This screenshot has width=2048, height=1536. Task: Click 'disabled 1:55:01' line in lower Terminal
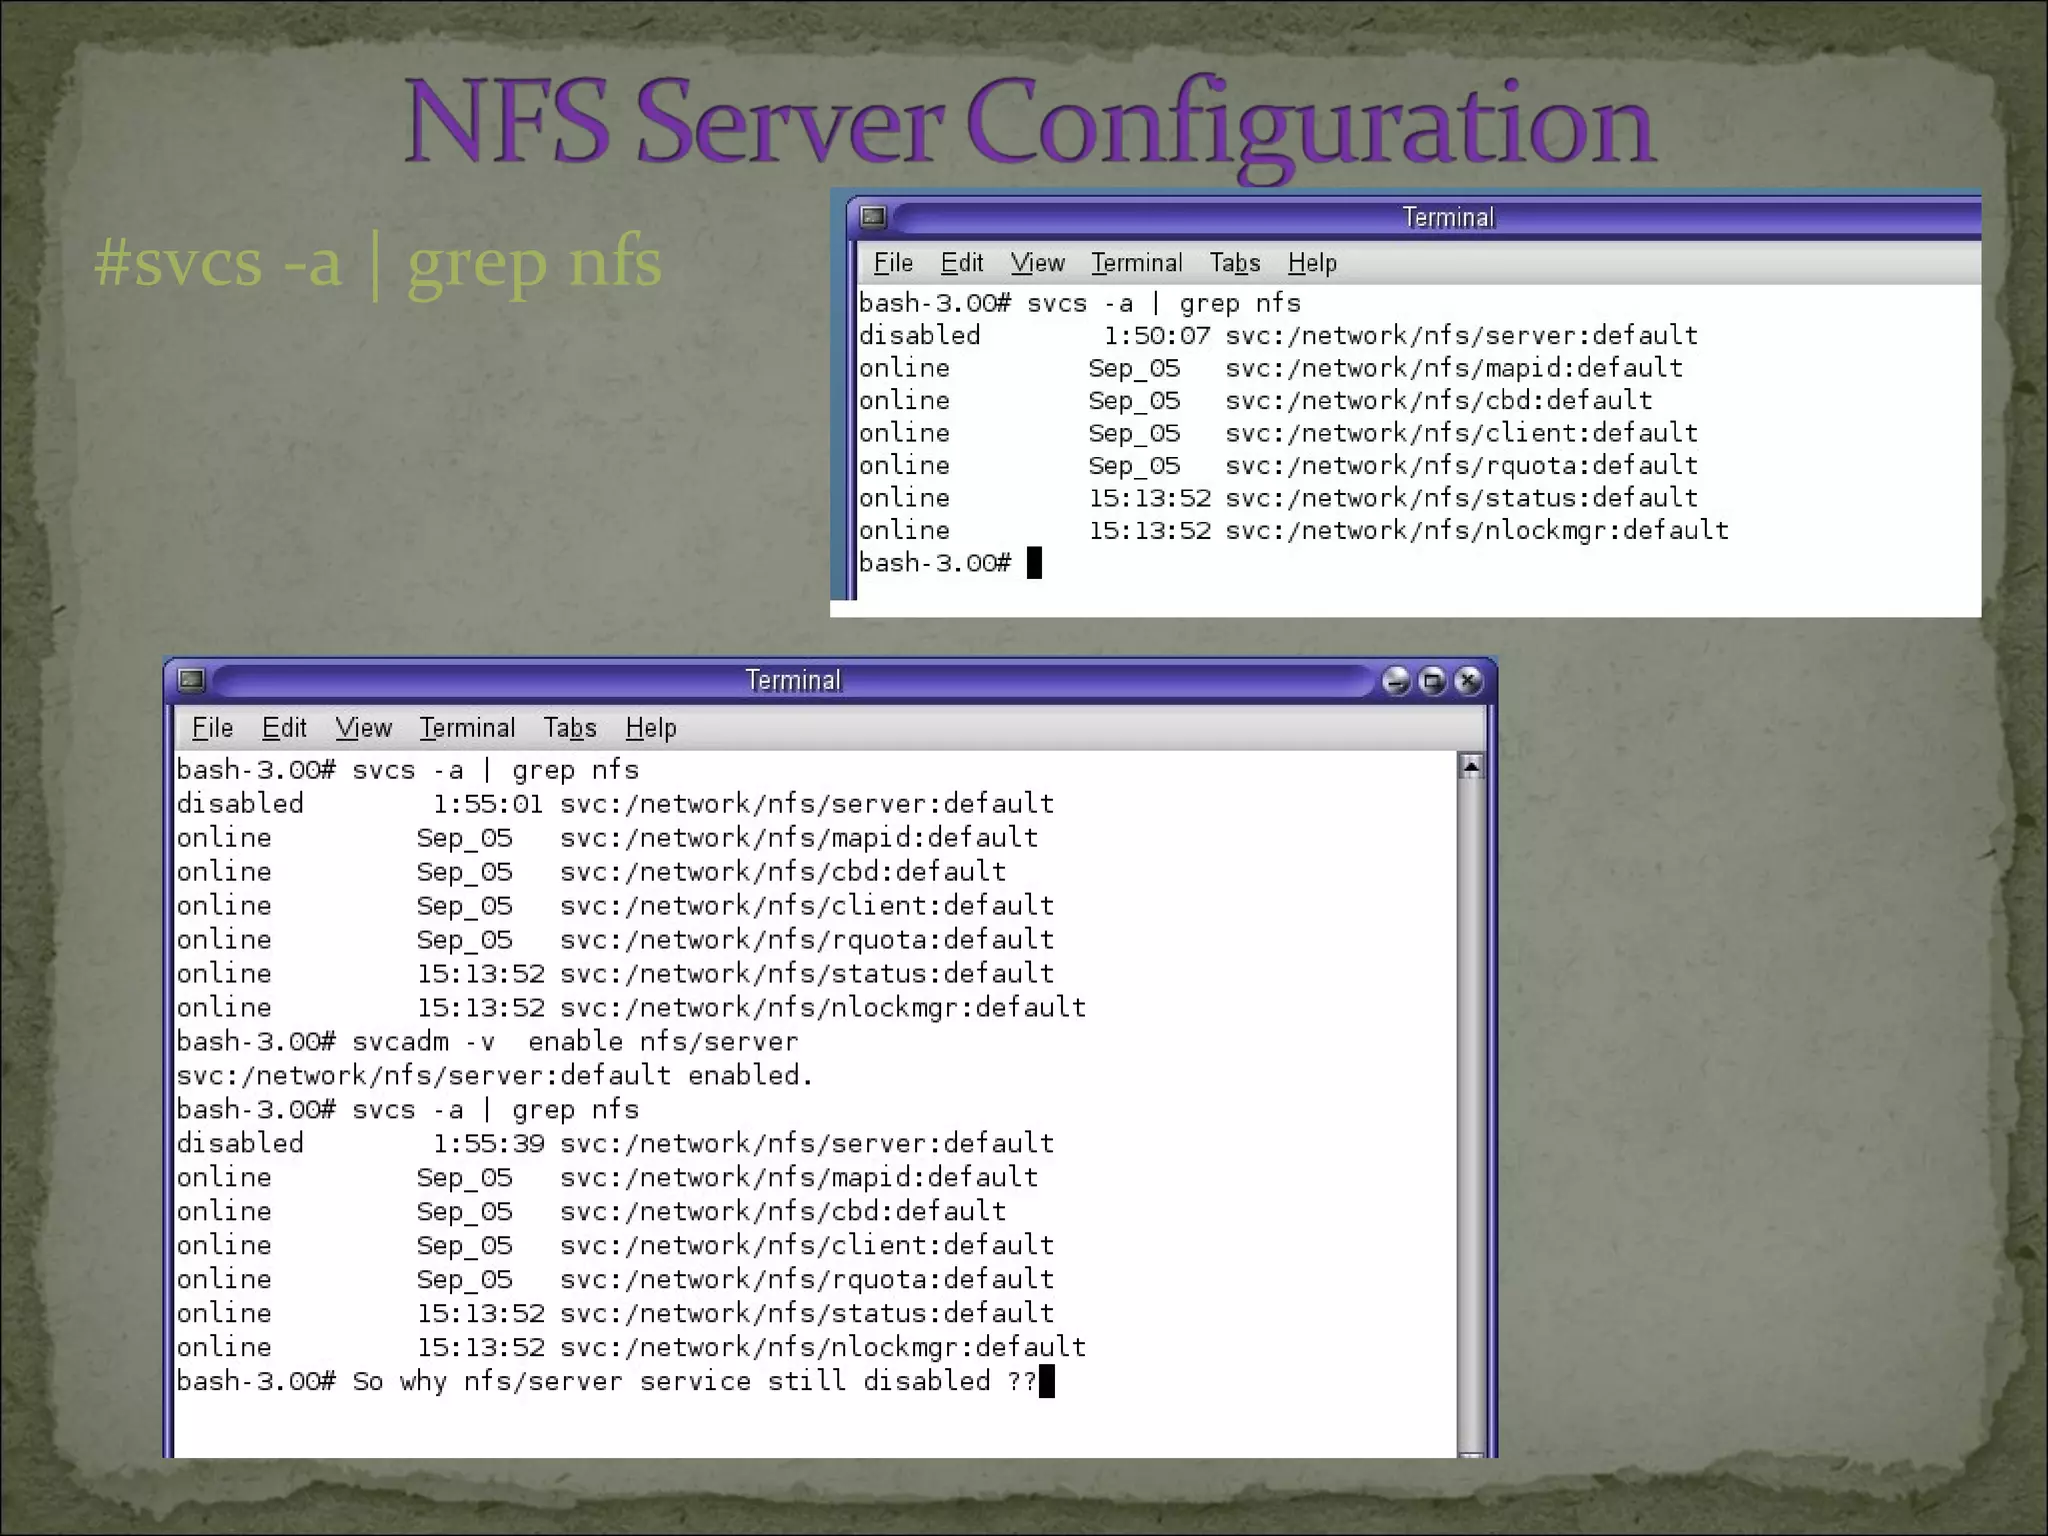[615, 804]
